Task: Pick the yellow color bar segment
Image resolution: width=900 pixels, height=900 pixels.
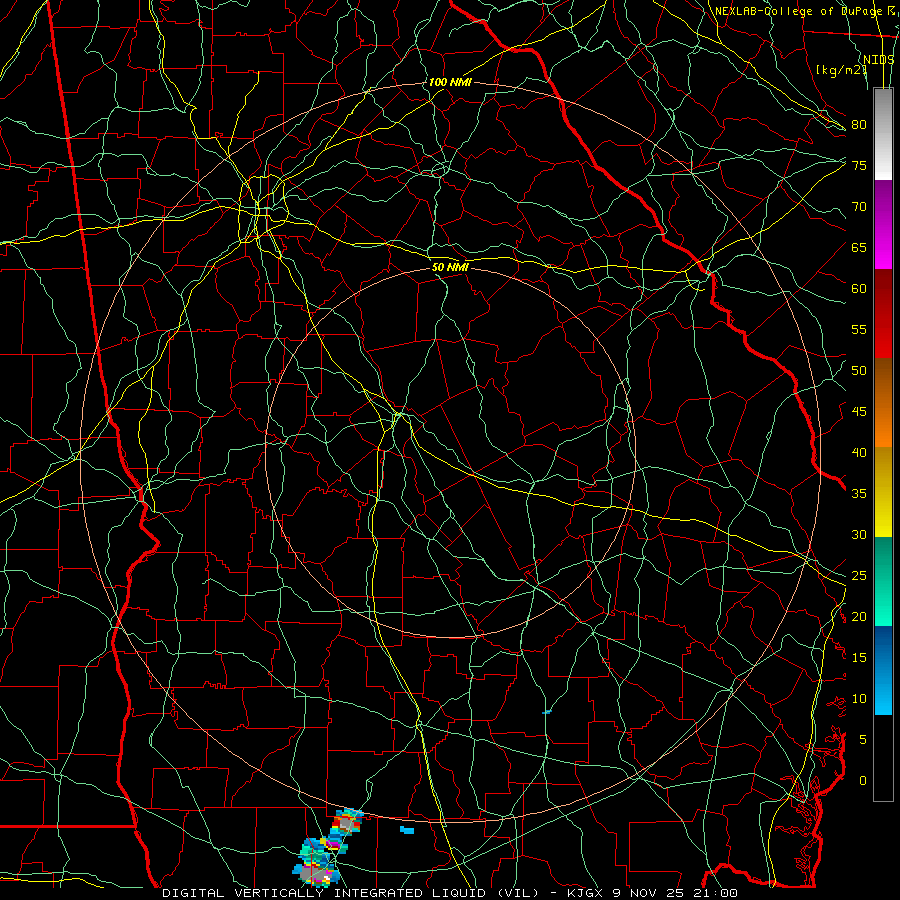Action: 883,492
